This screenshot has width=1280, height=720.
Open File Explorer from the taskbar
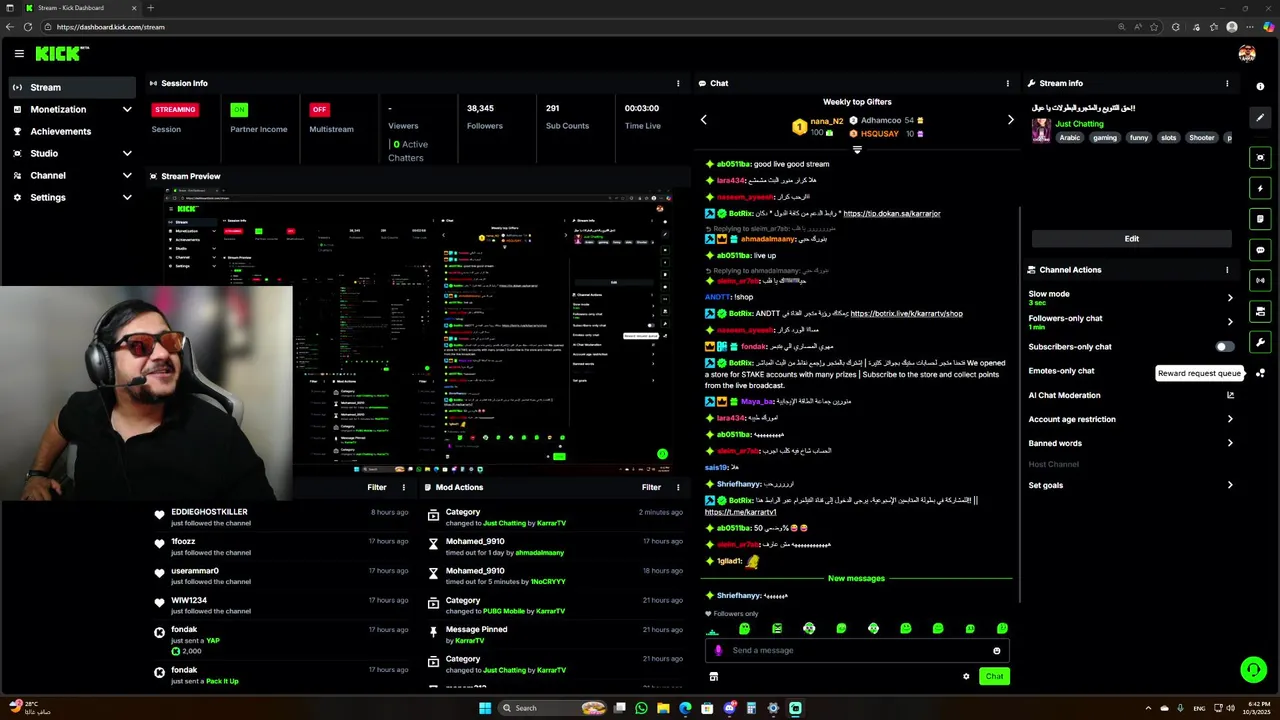click(x=663, y=708)
